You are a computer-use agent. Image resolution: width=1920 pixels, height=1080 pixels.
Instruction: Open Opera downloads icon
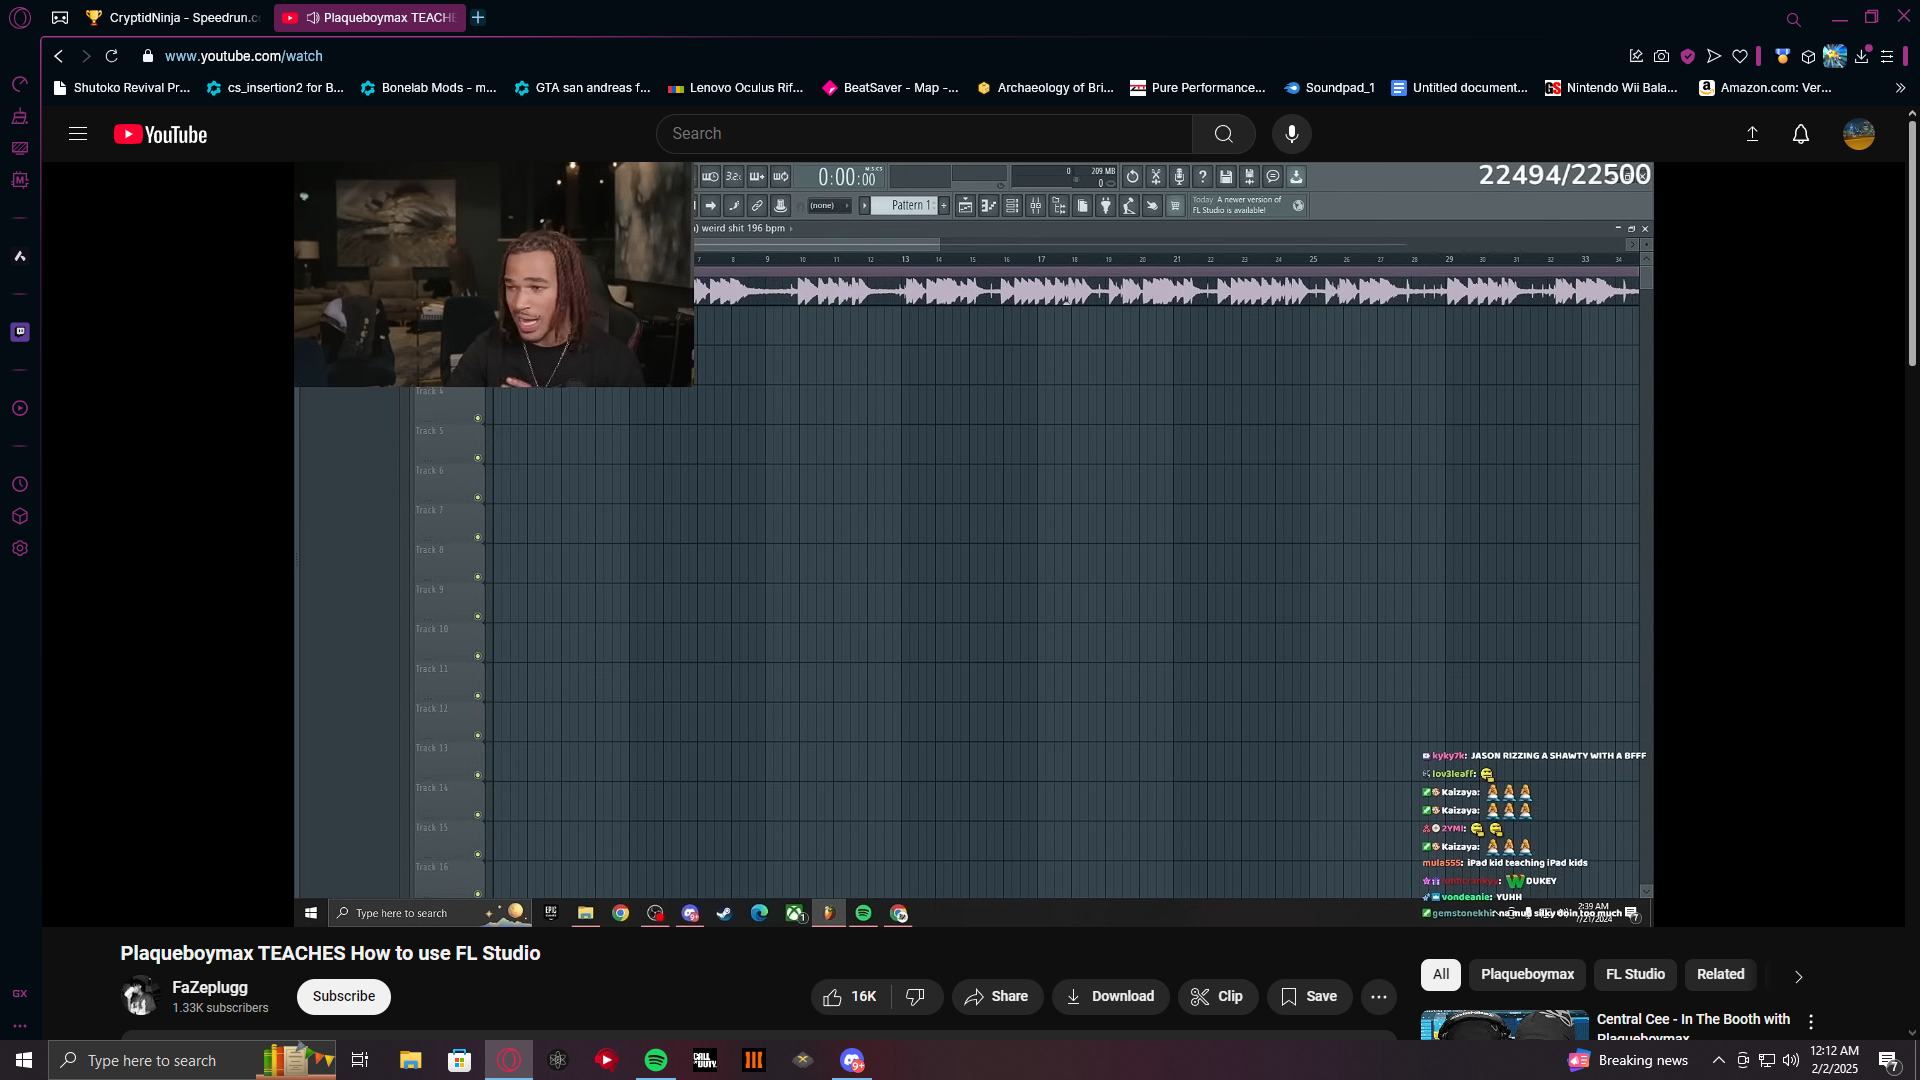pos(1861,57)
